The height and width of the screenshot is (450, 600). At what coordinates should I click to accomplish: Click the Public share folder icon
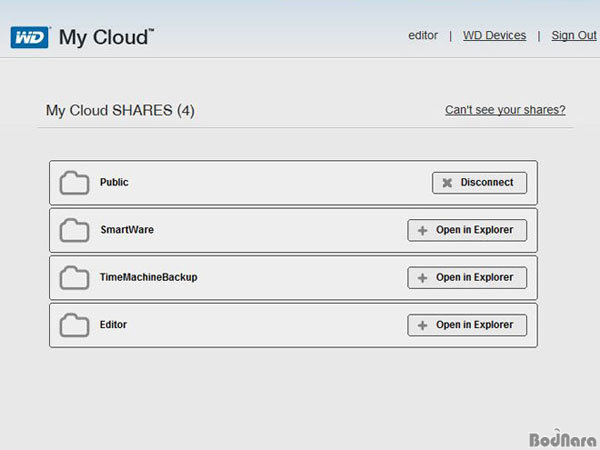74,183
